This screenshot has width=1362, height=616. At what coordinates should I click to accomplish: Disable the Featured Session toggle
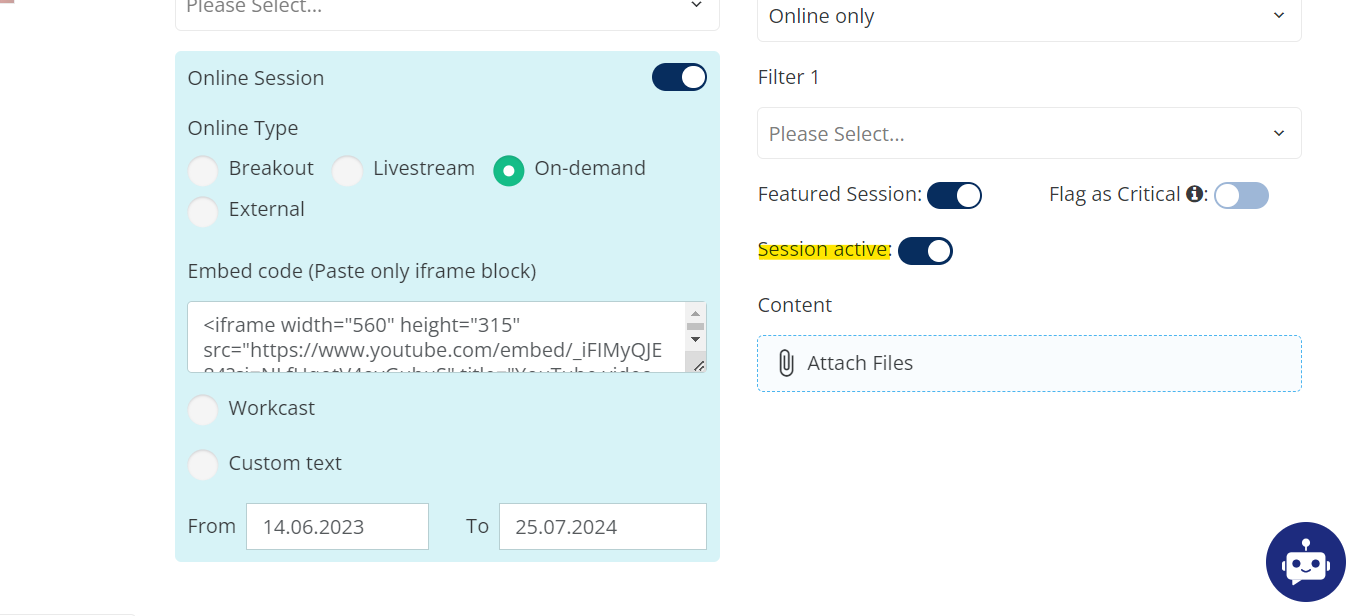tap(954, 195)
